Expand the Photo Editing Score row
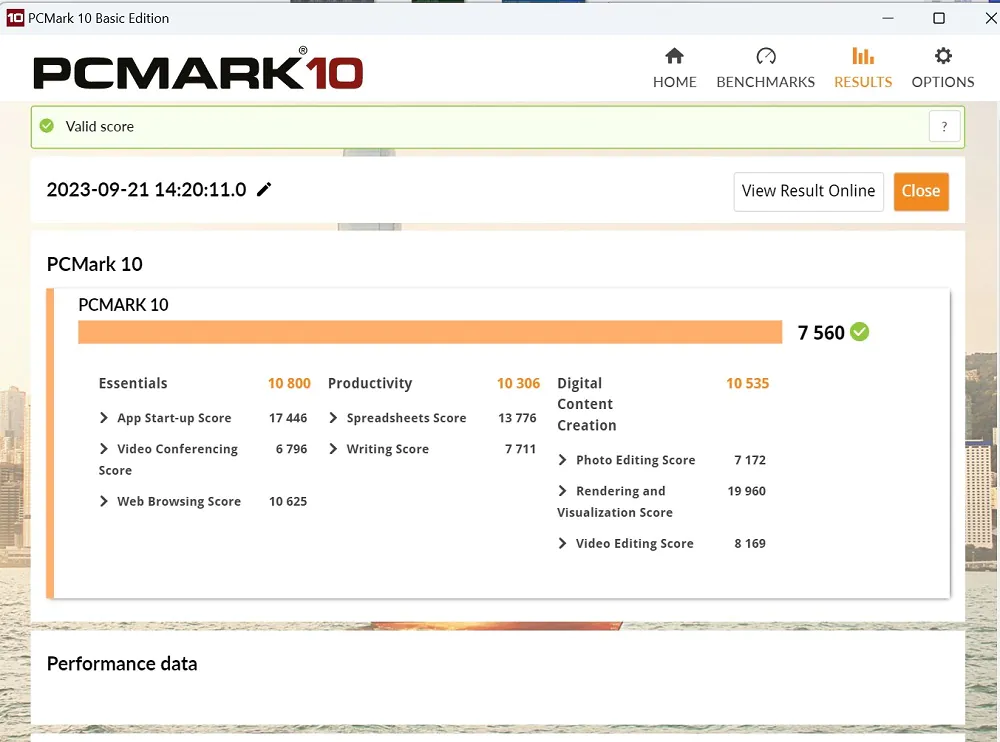This screenshot has height=742, width=1000. point(562,459)
